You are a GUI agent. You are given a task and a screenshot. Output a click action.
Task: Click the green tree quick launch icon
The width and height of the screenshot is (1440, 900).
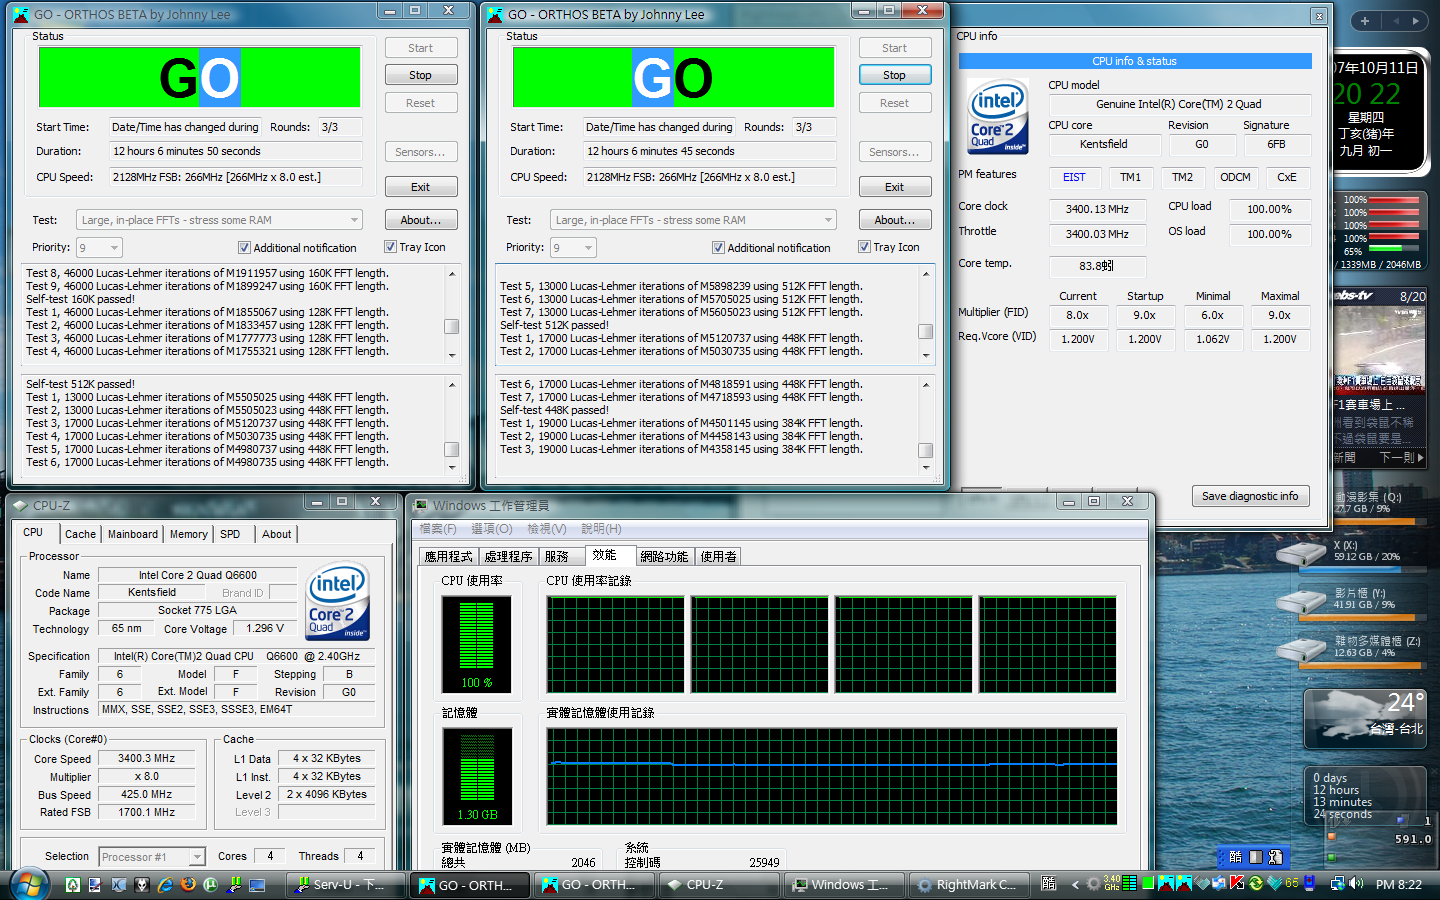(x=73, y=885)
